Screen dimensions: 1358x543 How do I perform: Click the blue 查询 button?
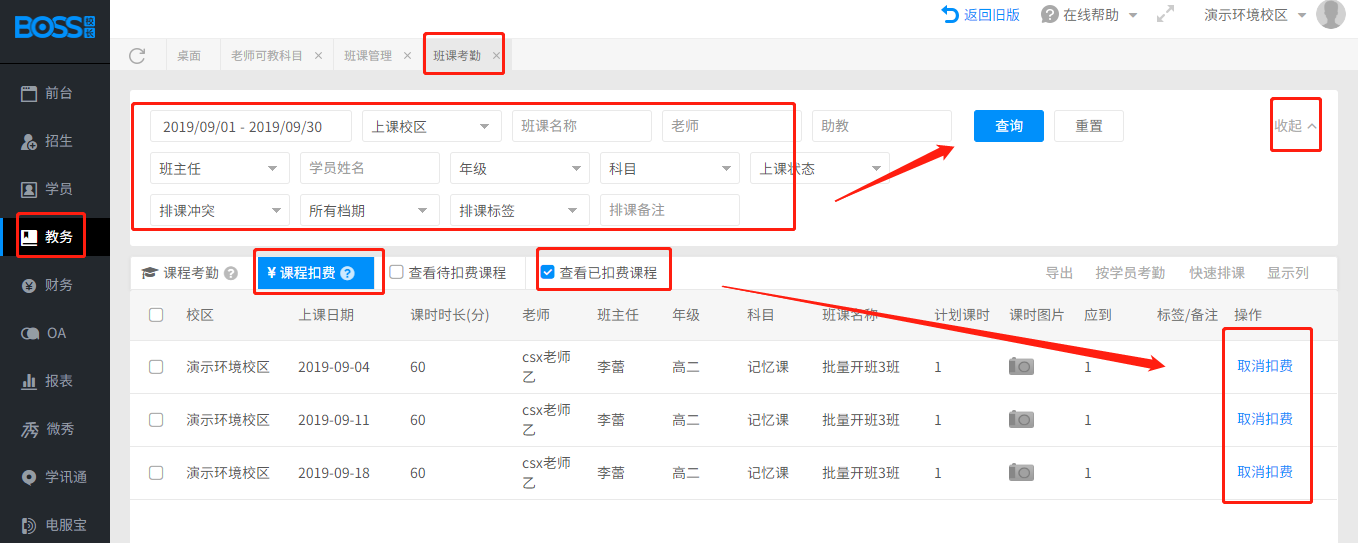point(1008,126)
